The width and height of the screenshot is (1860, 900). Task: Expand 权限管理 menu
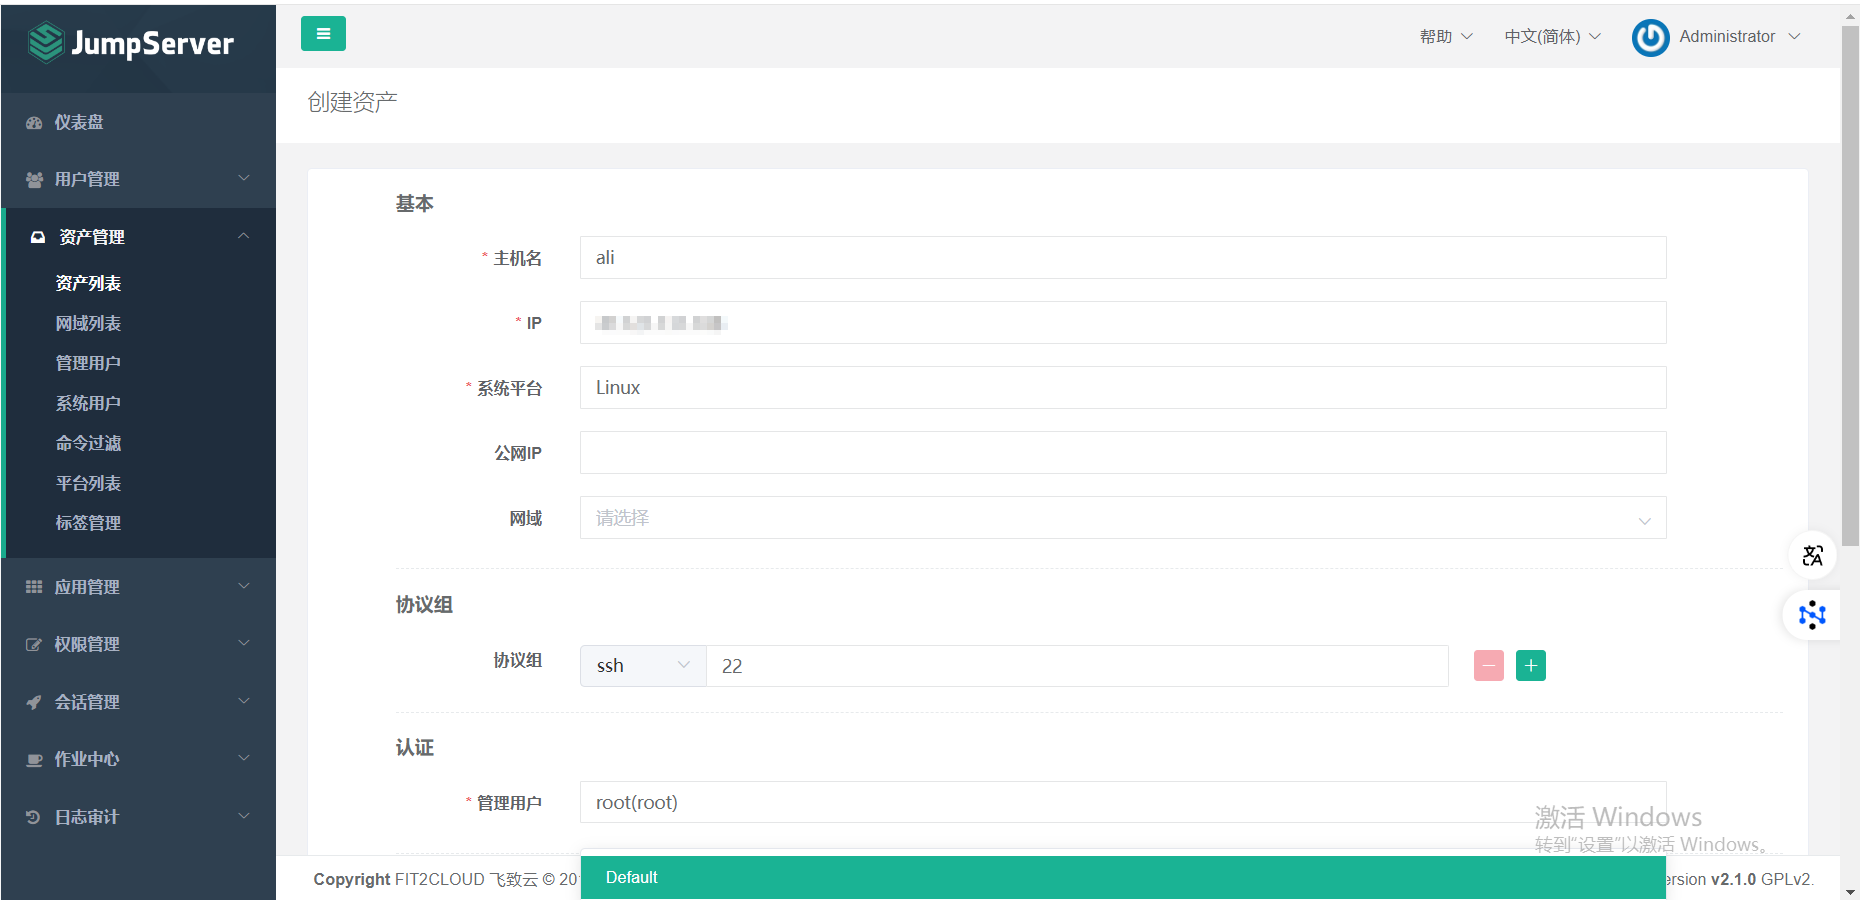(x=138, y=644)
